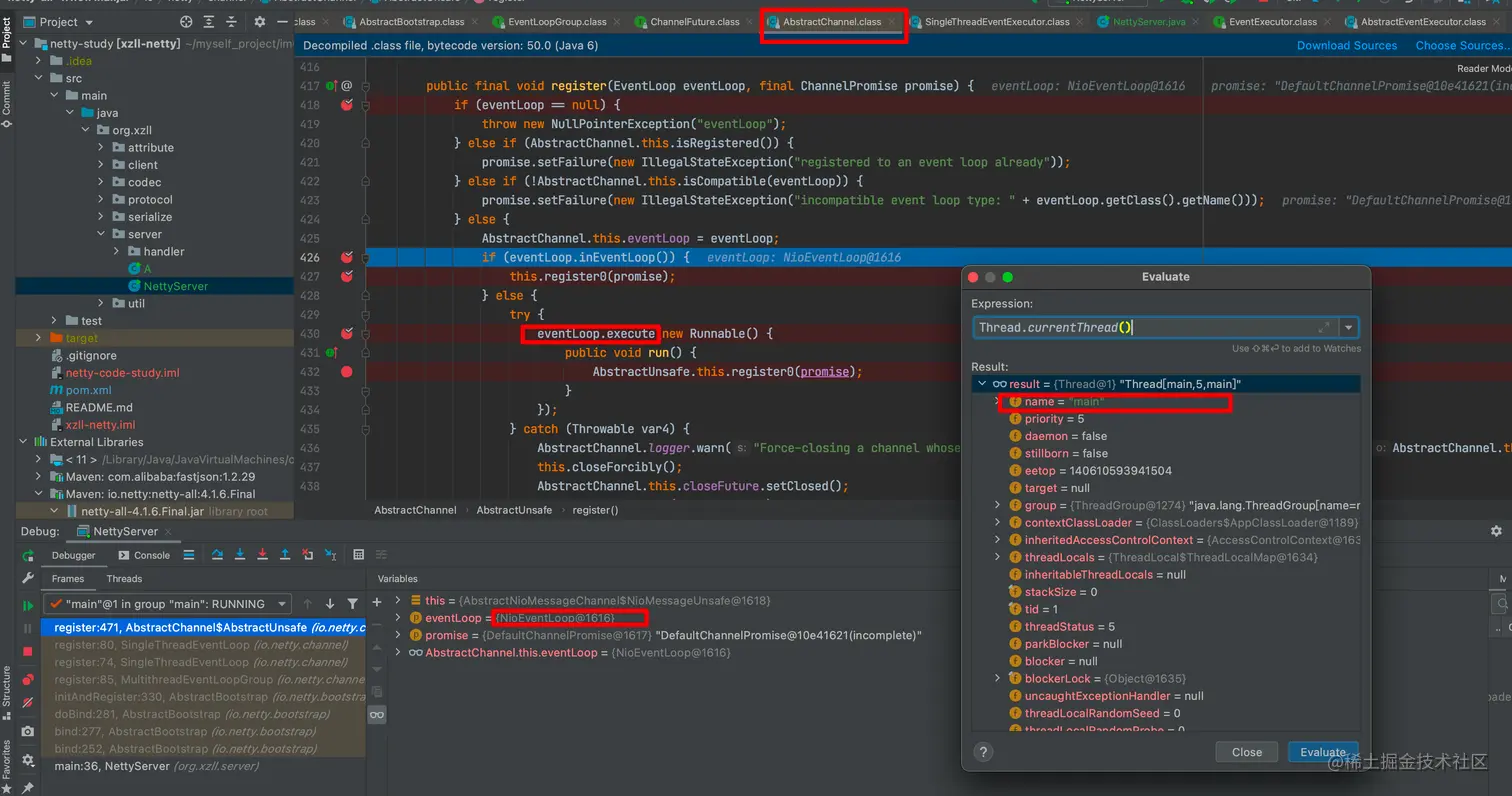Stop the debug session with red square
The width and height of the screenshot is (1512, 796).
pyautogui.click(x=28, y=651)
